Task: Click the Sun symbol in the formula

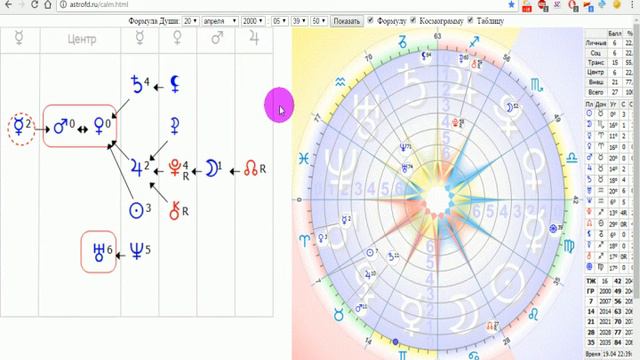Action: 136,211
